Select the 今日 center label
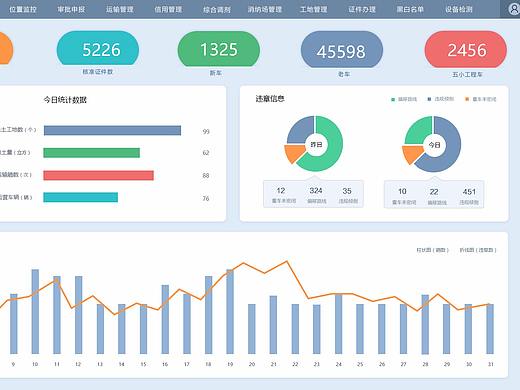Image resolution: width=520 pixels, height=390 pixels. (x=434, y=145)
